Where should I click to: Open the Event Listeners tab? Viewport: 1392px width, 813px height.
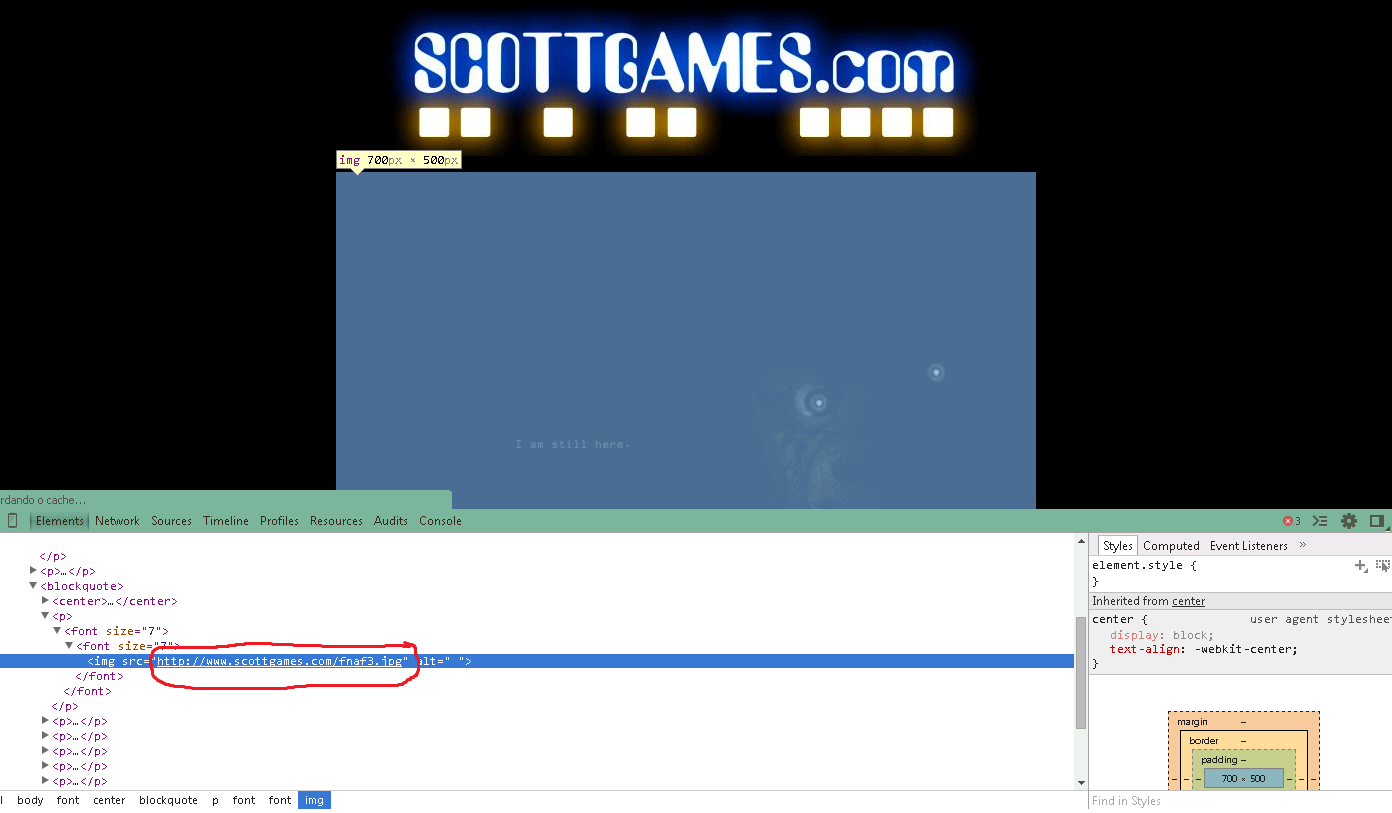(1248, 546)
